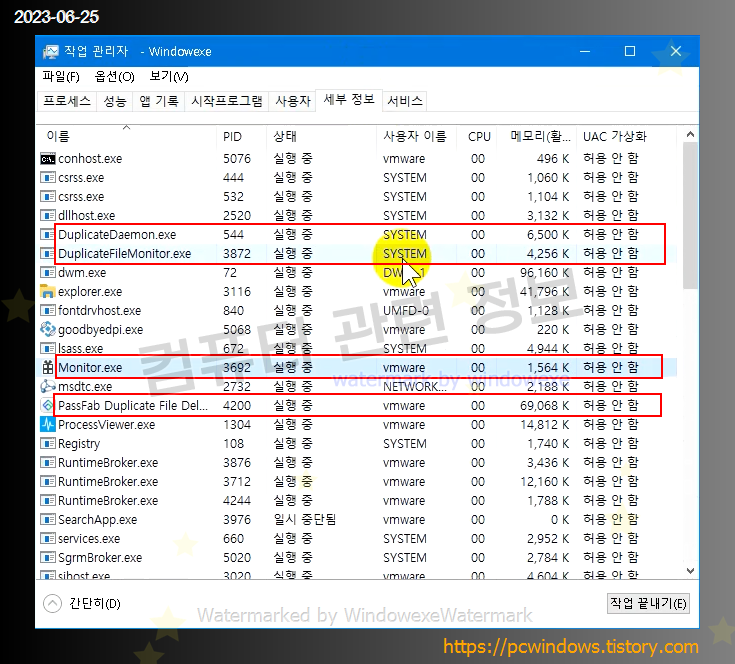The width and height of the screenshot is (735, 664).
Task: Click the lsass.exe process icon
Action: (x=47, y=348)
